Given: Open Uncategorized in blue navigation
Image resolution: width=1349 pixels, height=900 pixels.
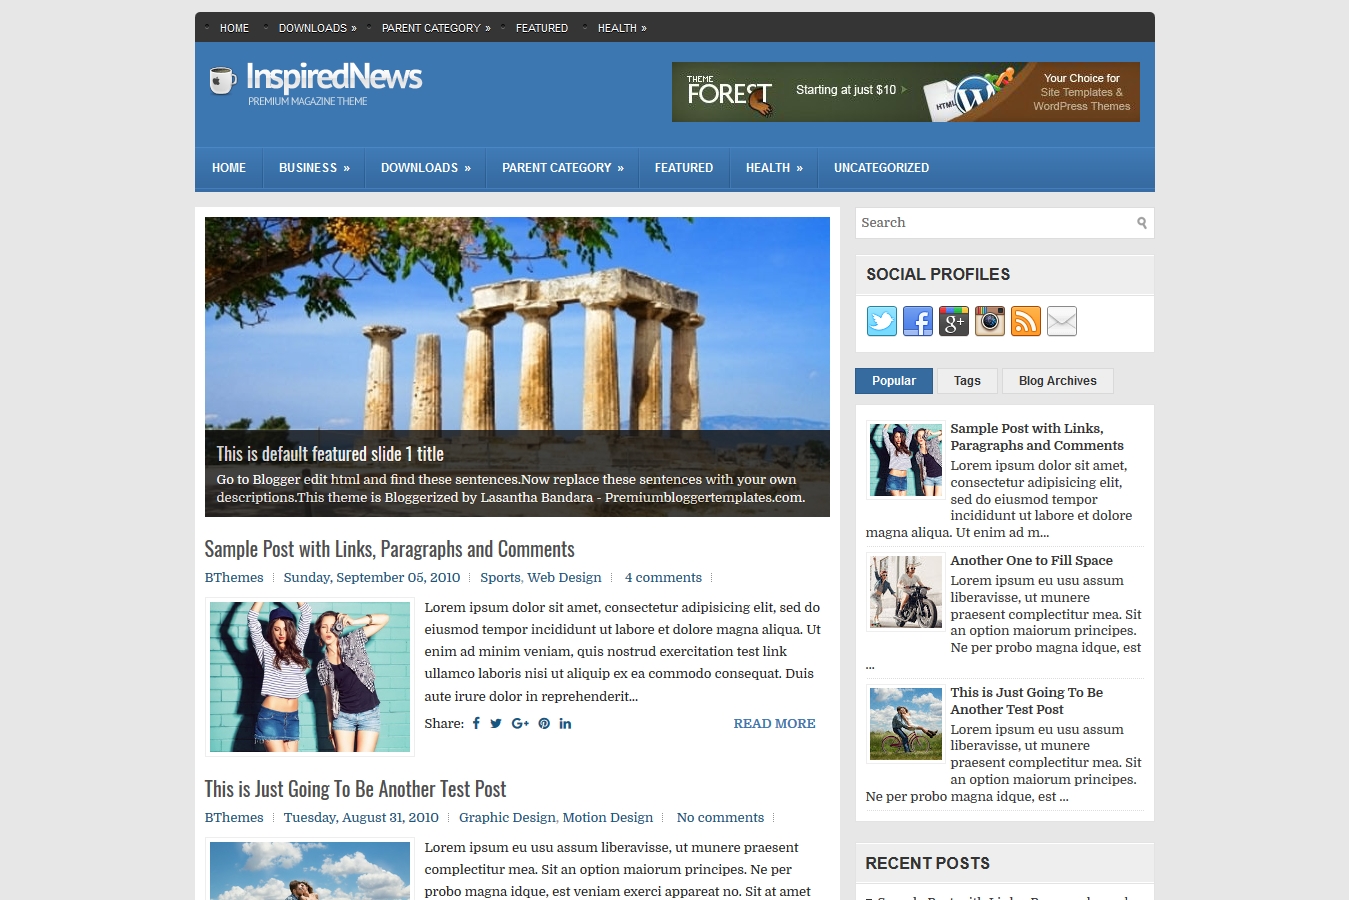Looking at the screenshot, I should click(881, 168).
